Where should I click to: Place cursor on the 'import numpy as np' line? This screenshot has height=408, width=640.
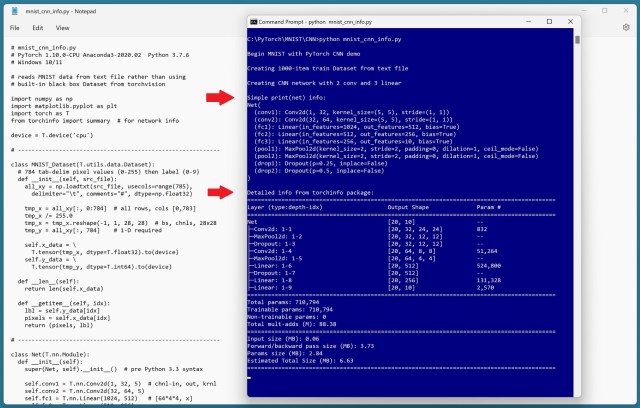(38, 99)
